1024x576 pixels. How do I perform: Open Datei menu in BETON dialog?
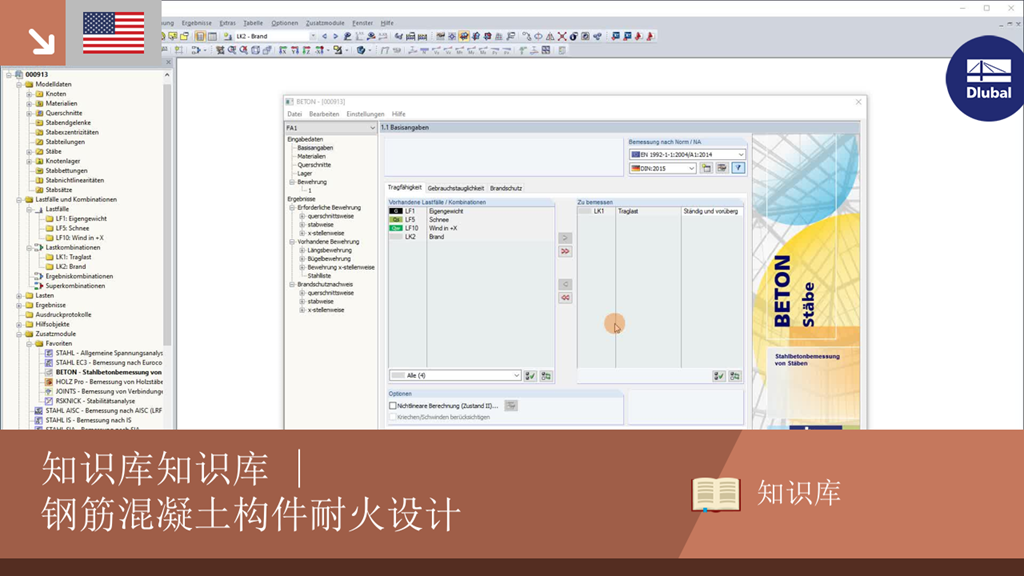(295, 114)
